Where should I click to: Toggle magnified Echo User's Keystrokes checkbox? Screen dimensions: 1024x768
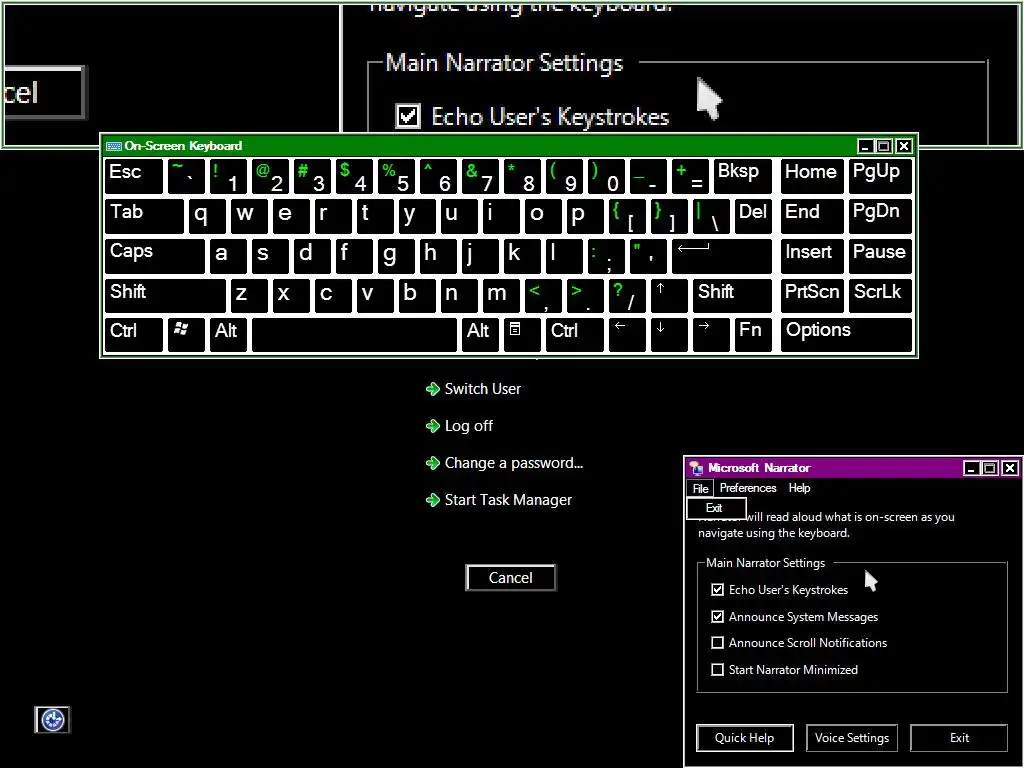point(408,116)
